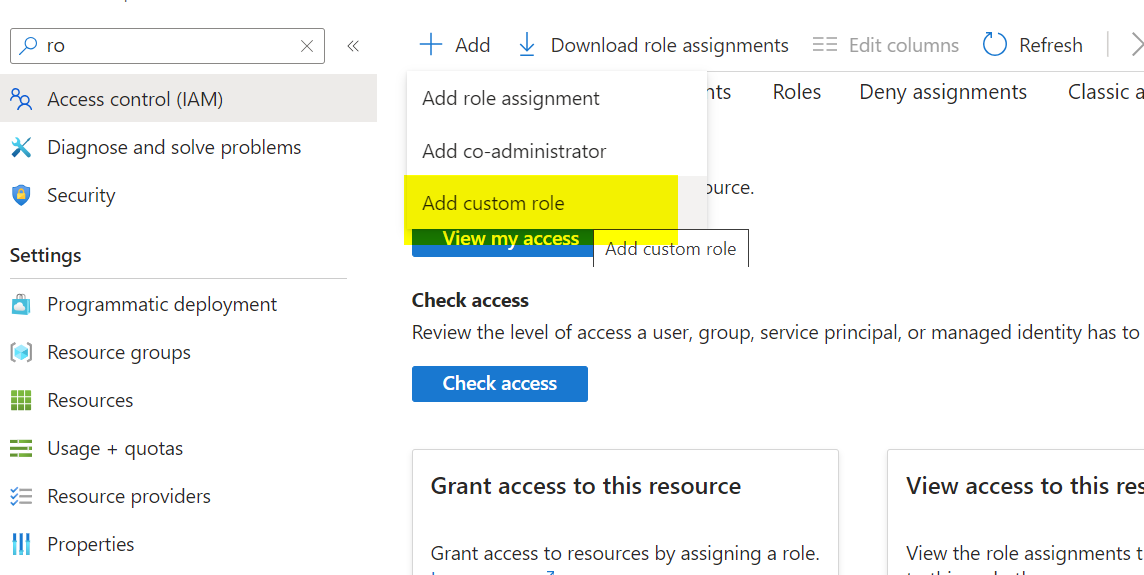The width and height of the screenshot is (1144, 575).
Task: Click the Diagnose wrench icon
Action: coord(21,147)
